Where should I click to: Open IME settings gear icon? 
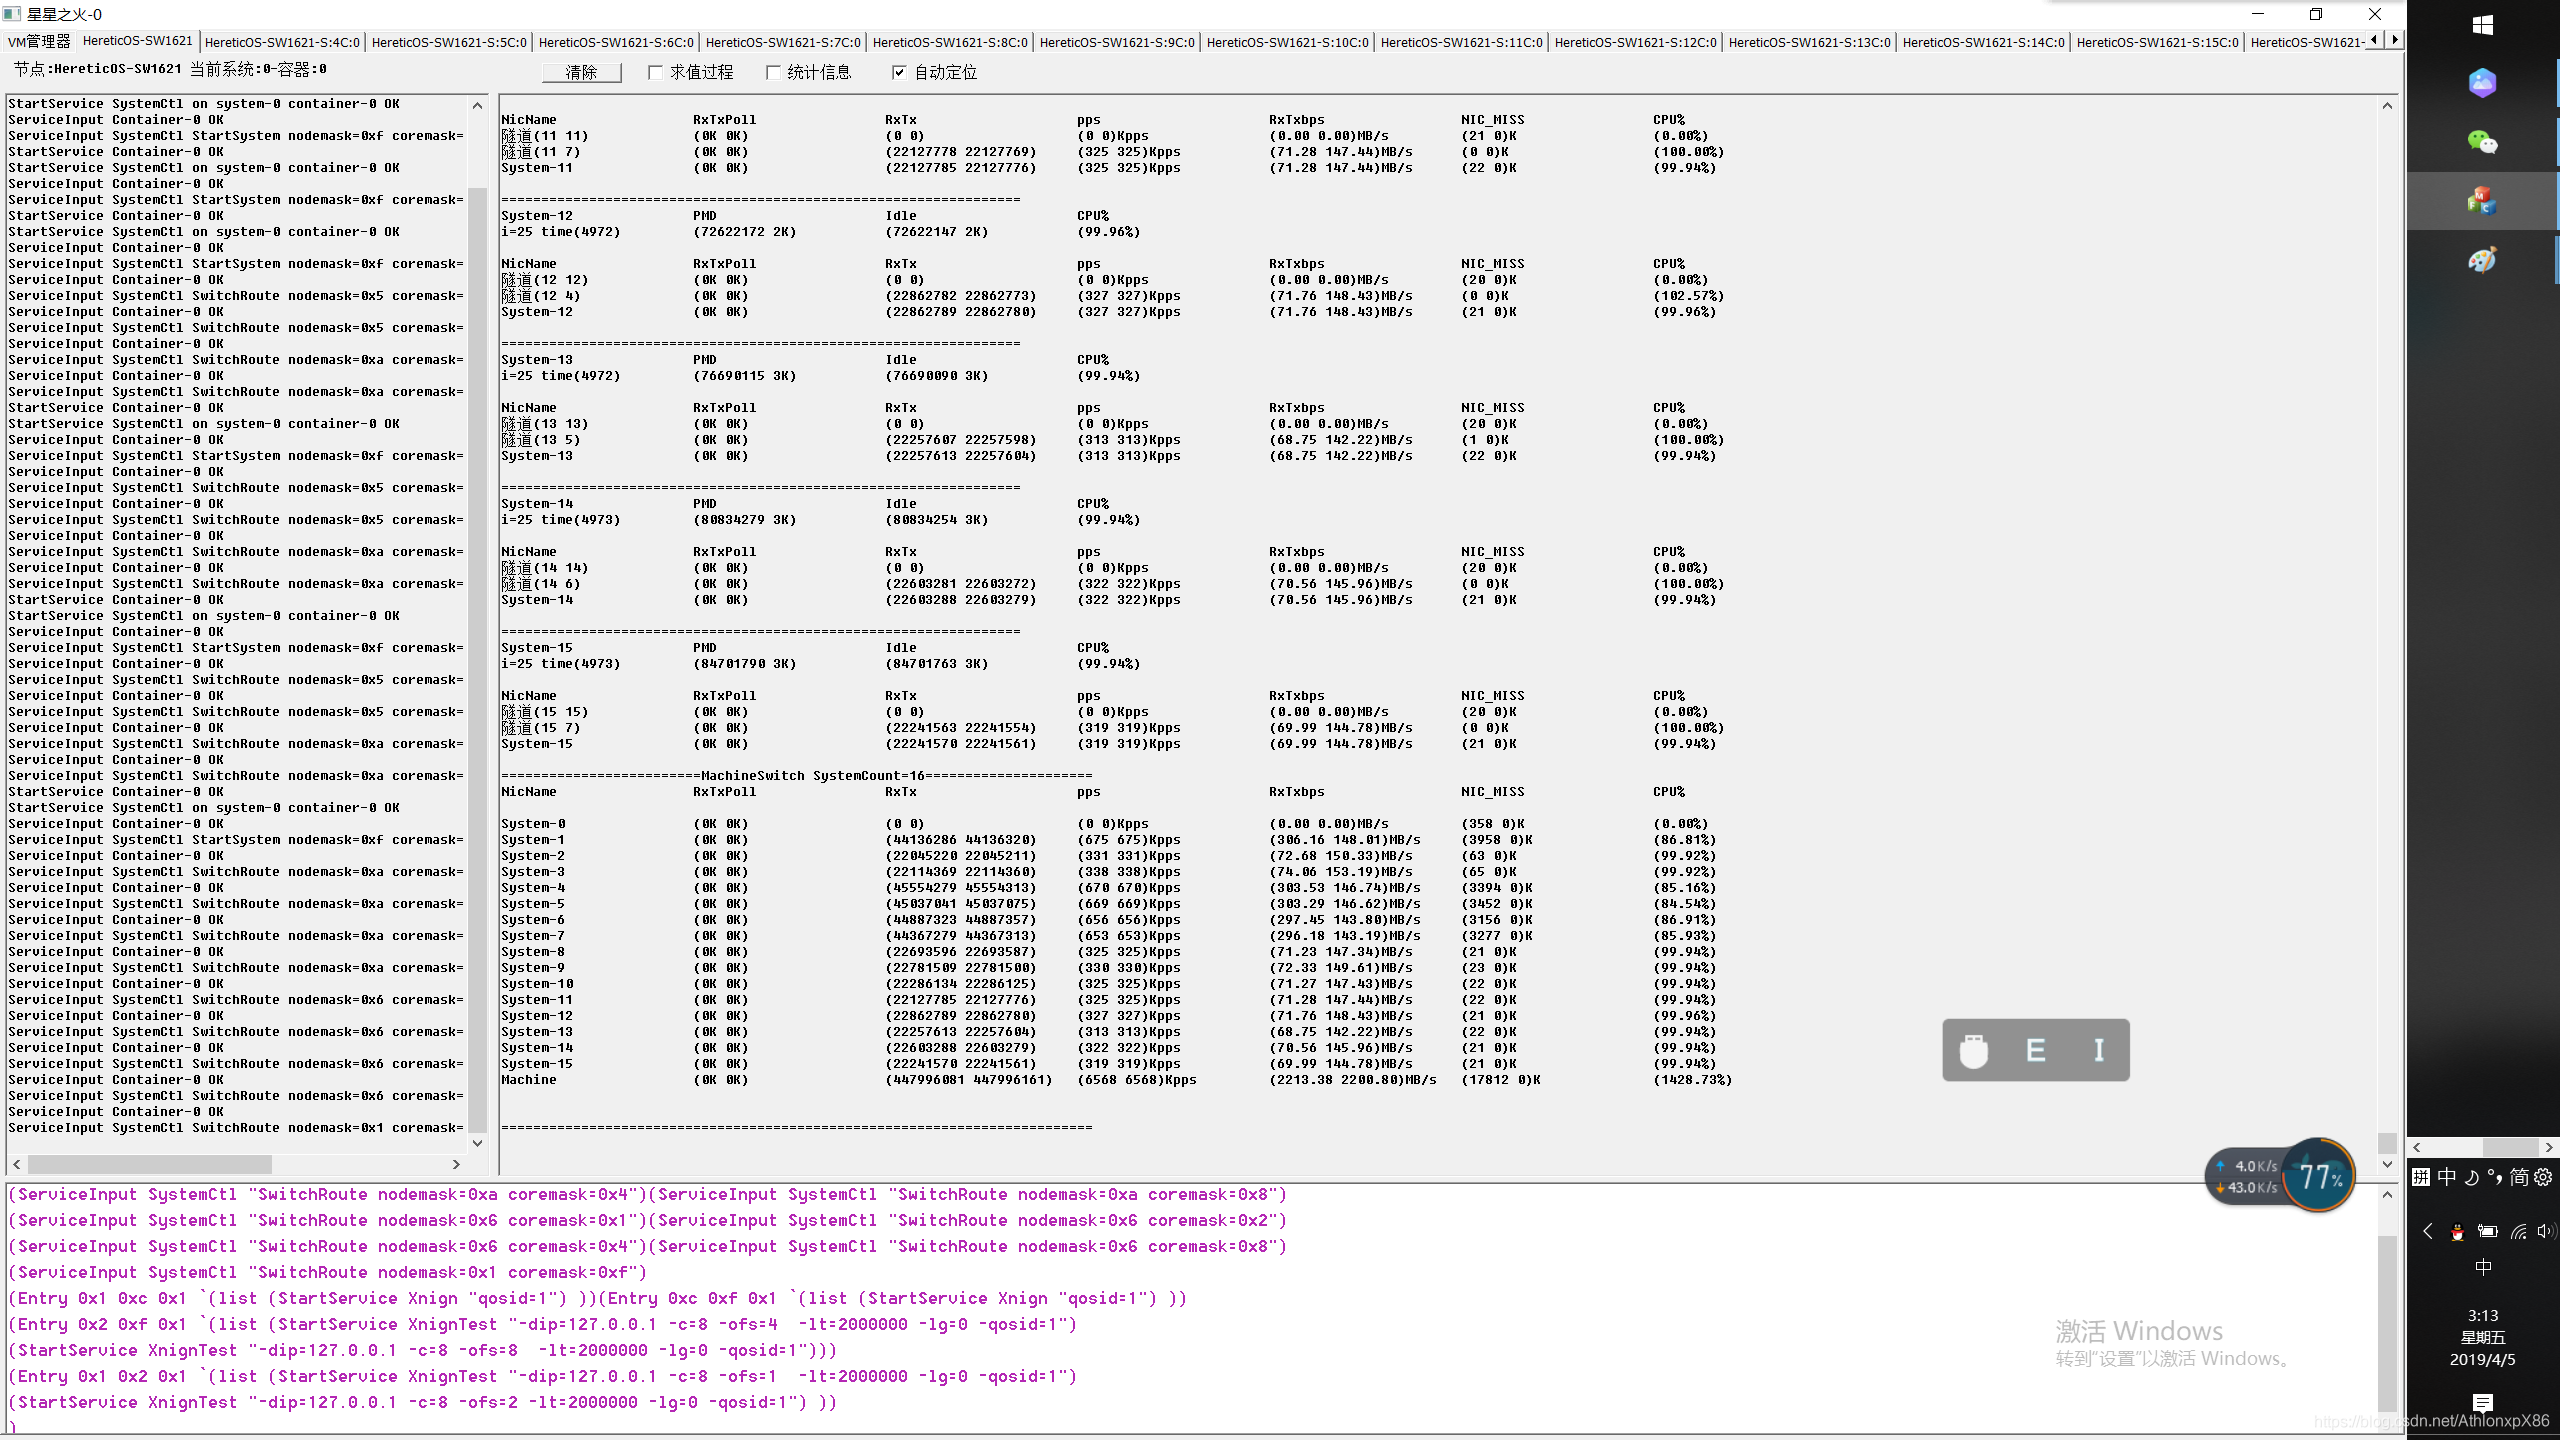(x=2543, y=1177)
